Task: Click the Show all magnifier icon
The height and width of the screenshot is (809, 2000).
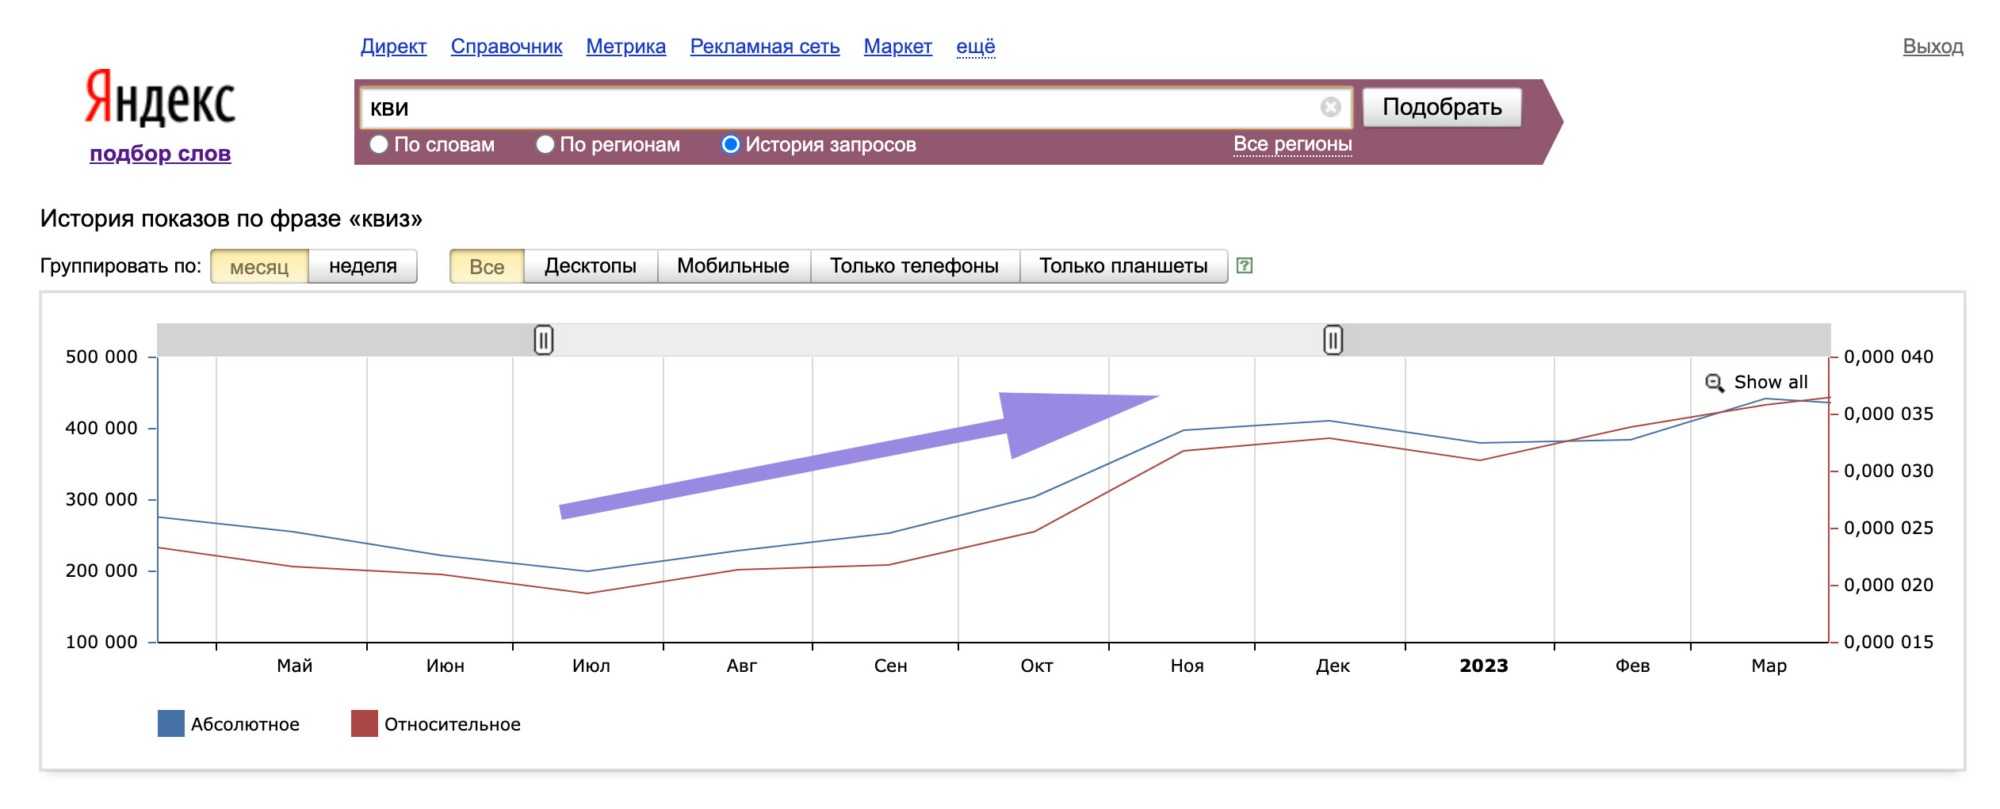Action: click(x=1714, y=383)
